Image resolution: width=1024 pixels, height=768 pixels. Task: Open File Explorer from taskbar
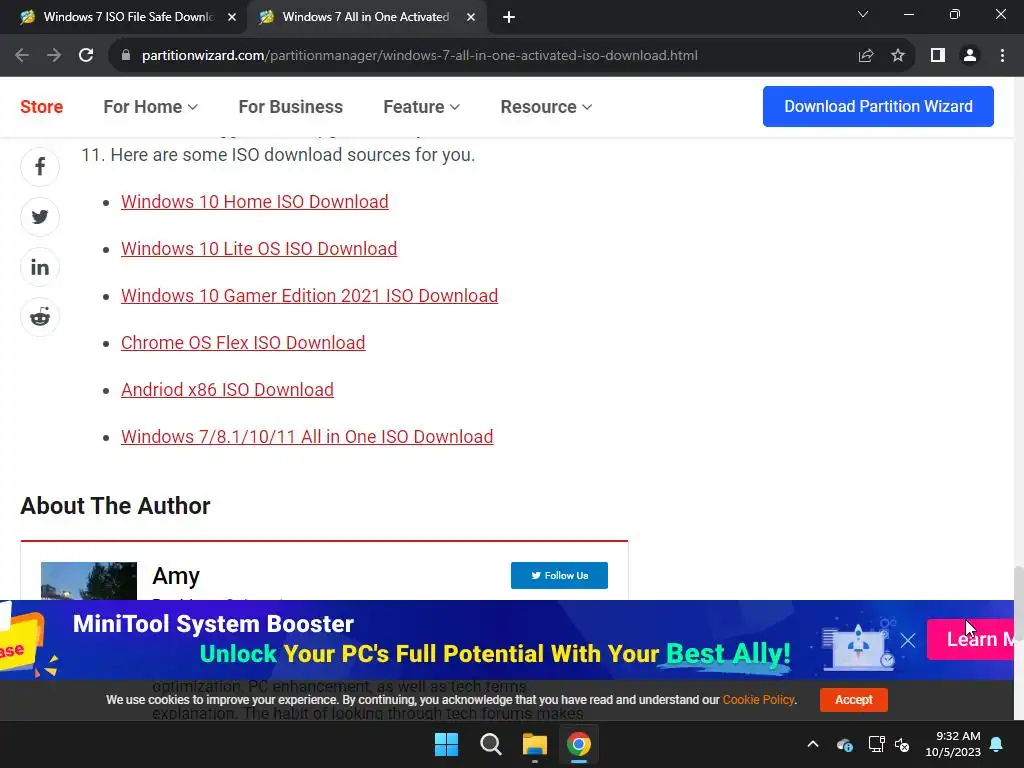coord(534,744)
